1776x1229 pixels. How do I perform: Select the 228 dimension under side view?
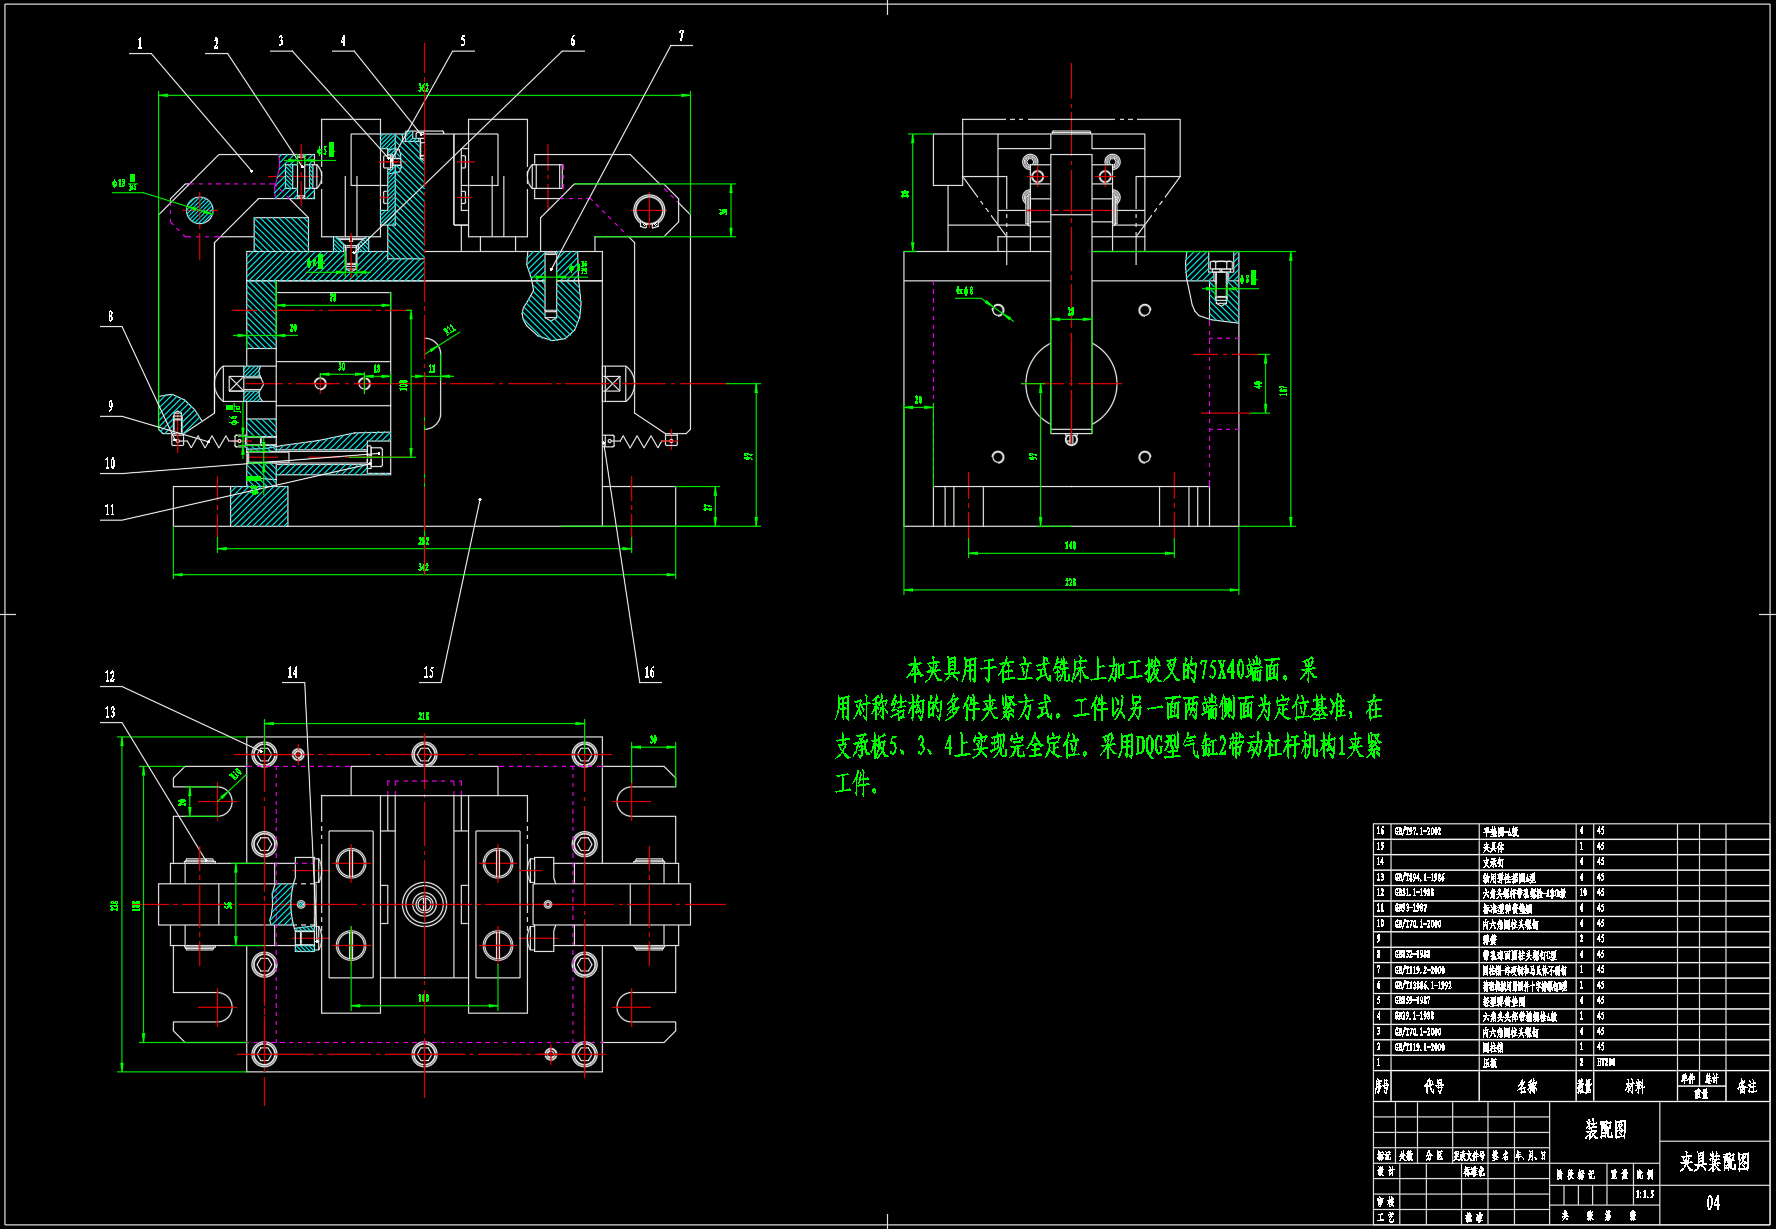[x=1070, y=582]
